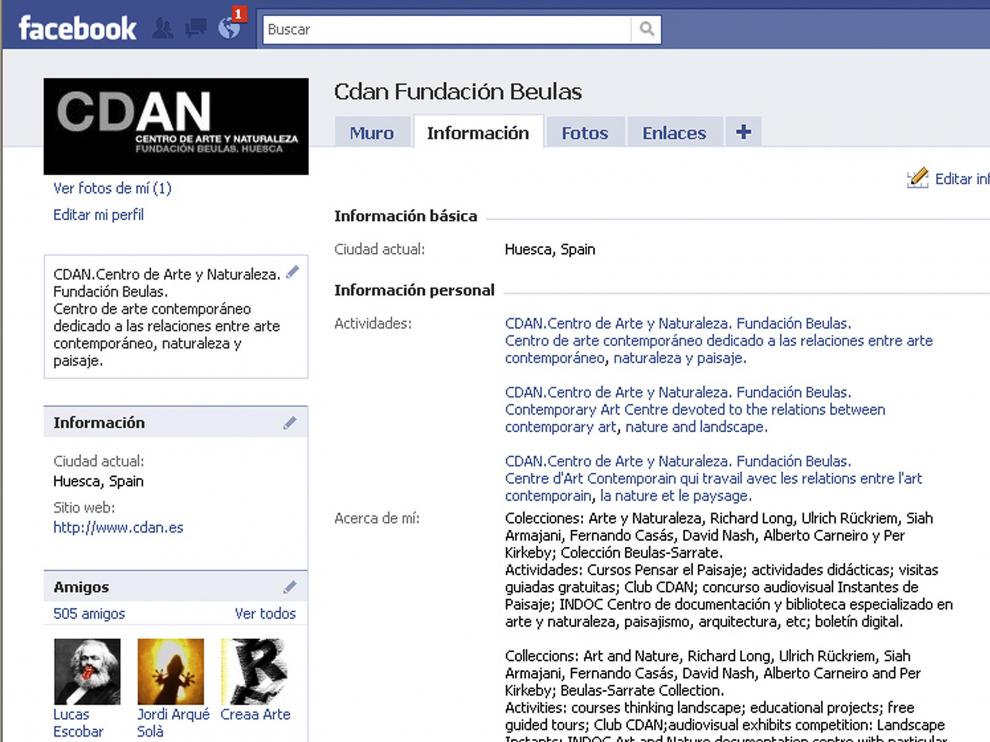
Task: Click the page title Cdan Fundación Beulas
Action: 458,92
